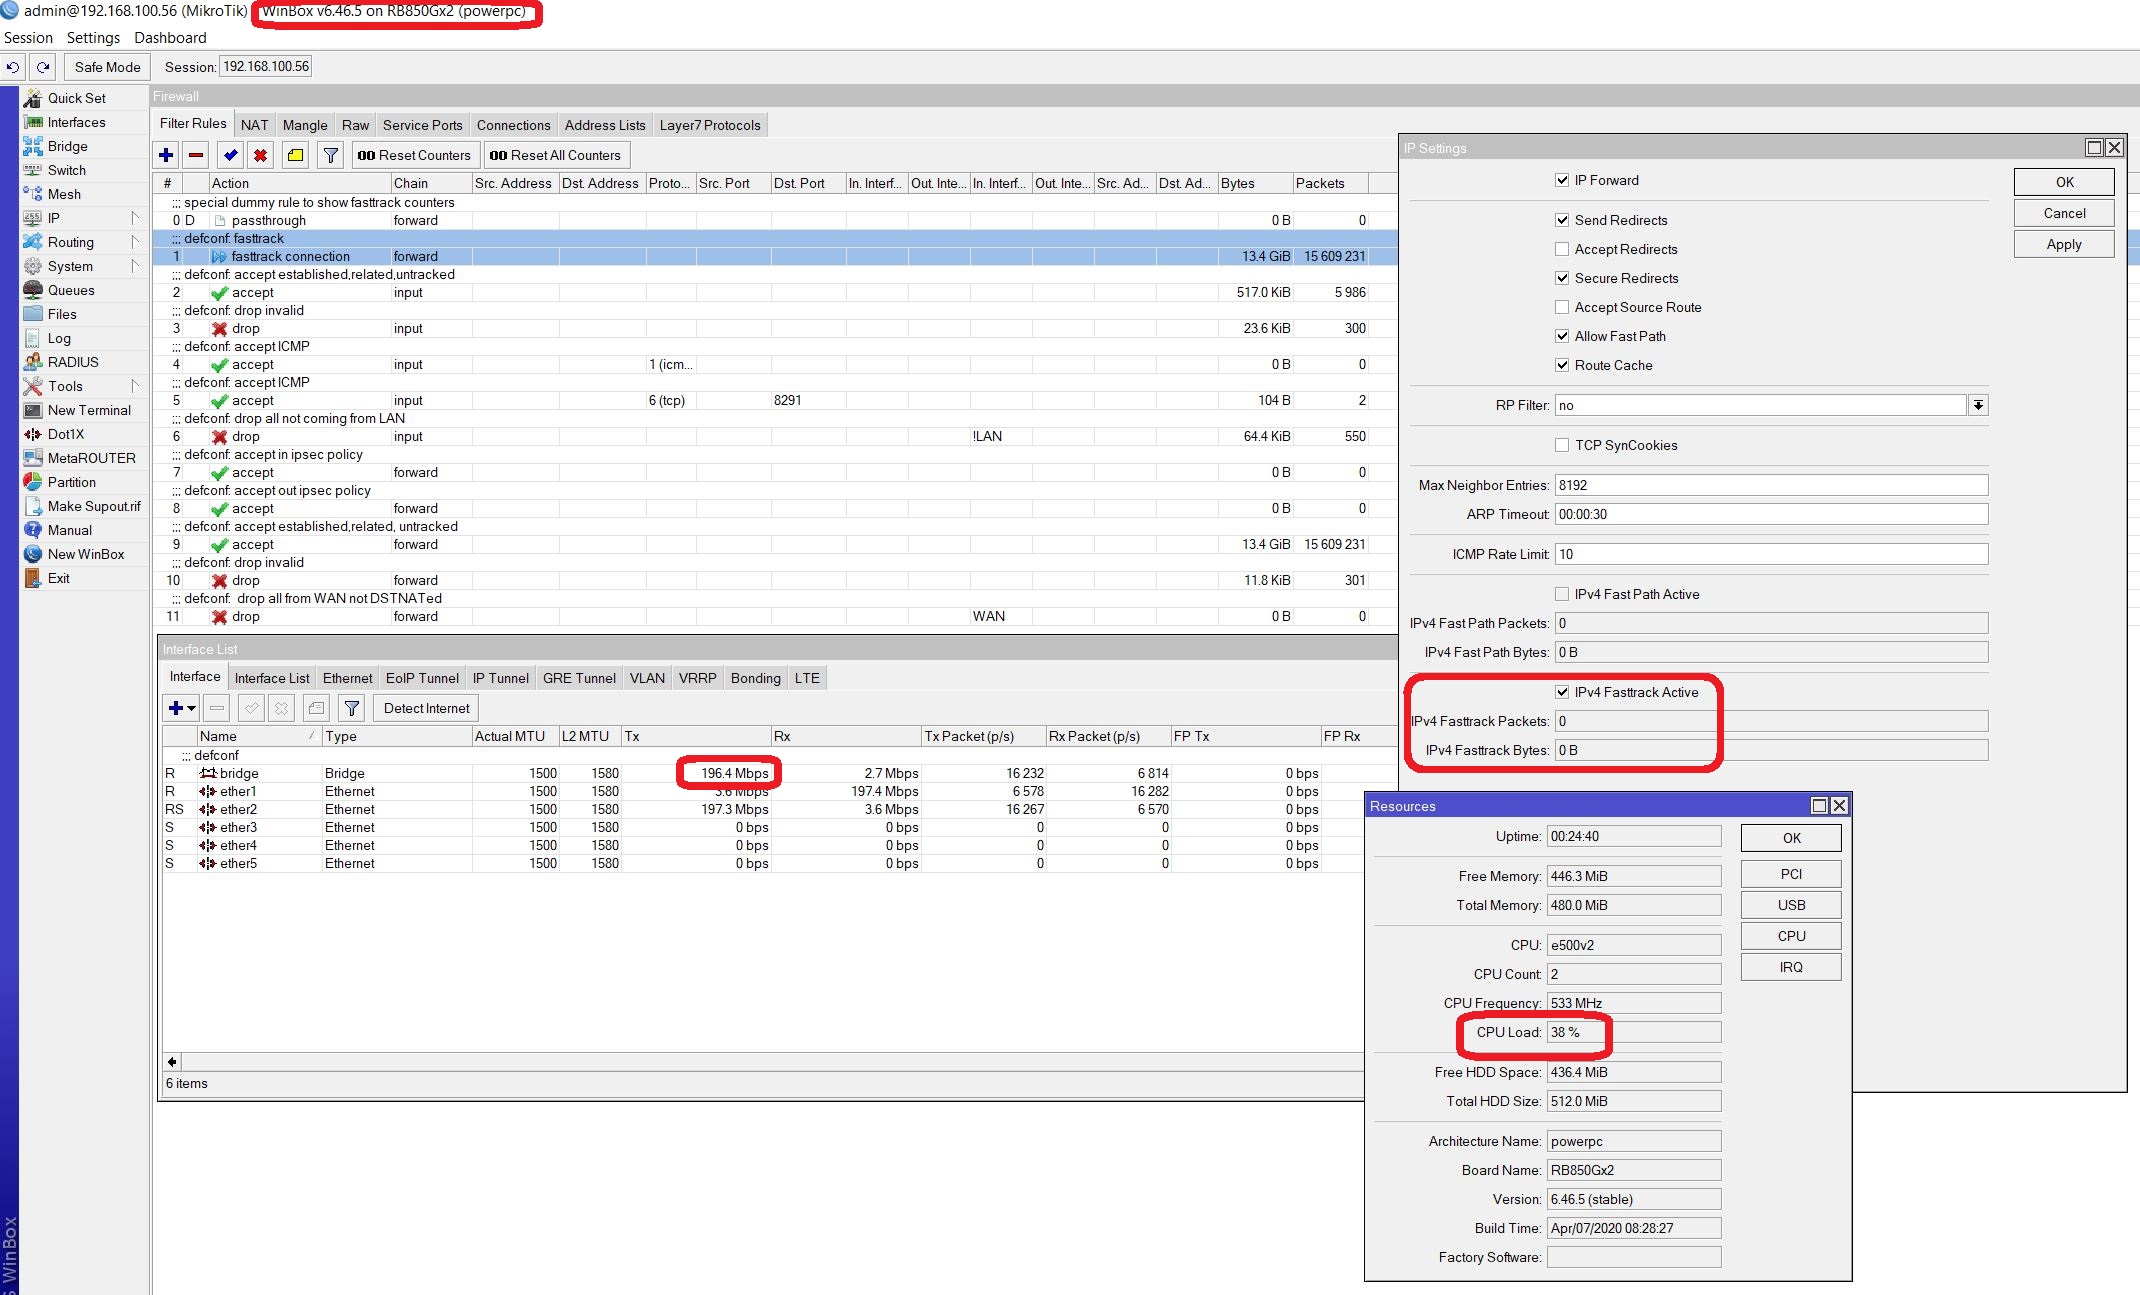Switch to the Connections tab
The width and height of the screenshot is (2140, 1295).
click(513, 125)
